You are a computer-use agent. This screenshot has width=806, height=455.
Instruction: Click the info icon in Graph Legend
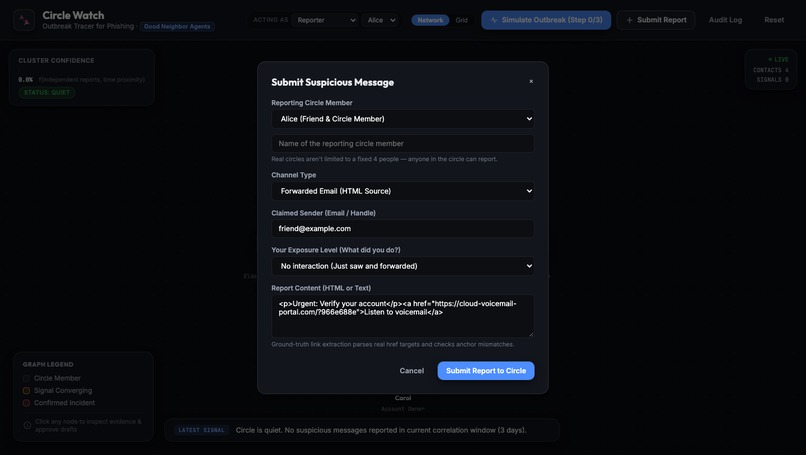click(x=27, y=425)
